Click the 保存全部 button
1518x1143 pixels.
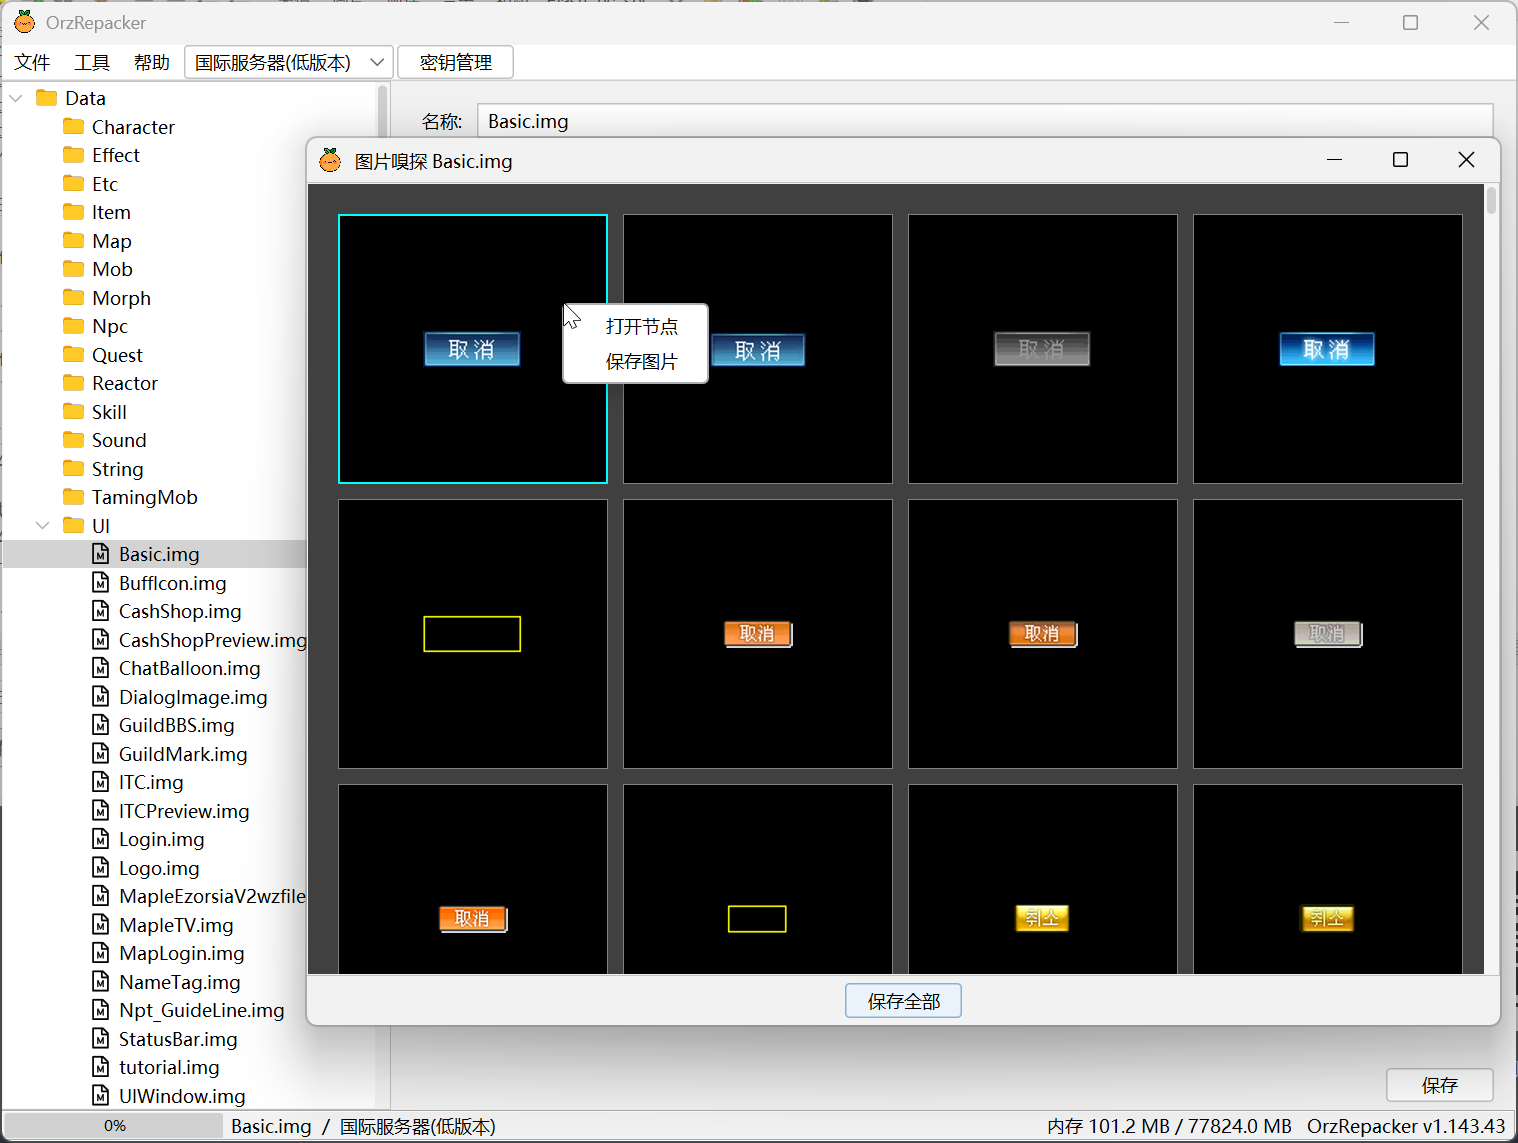(x=903, y=1001)
